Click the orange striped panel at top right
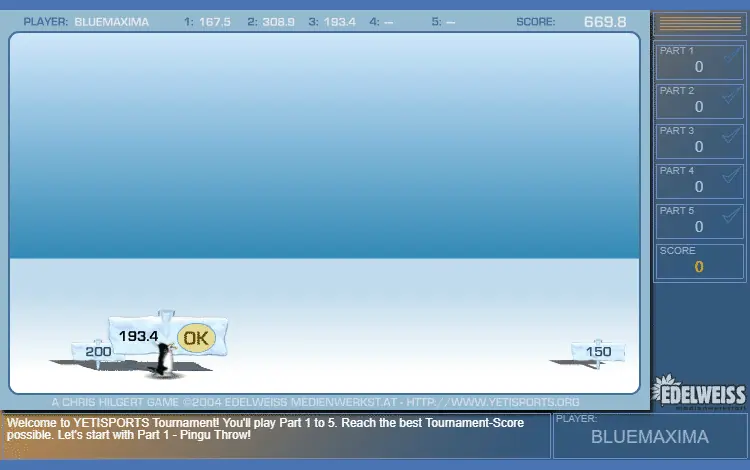This screenshot has height=470, width=750. tap(700, 23)
